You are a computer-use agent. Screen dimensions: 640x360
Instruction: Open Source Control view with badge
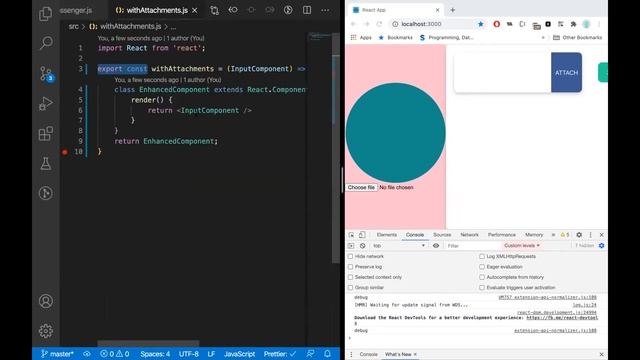click(x=46, y=74)
